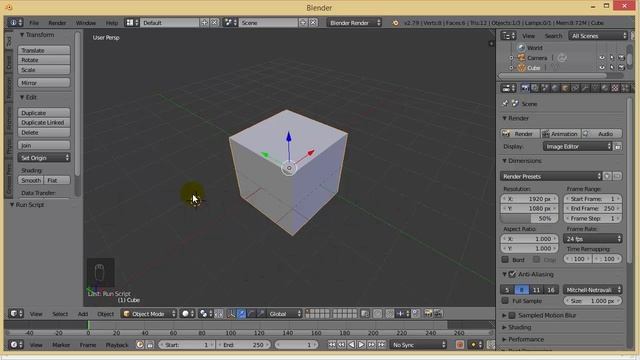Open the Mitchell-Netravali filter dropdown
Screen dimensions: 640x360
click(x=593, y=290)
